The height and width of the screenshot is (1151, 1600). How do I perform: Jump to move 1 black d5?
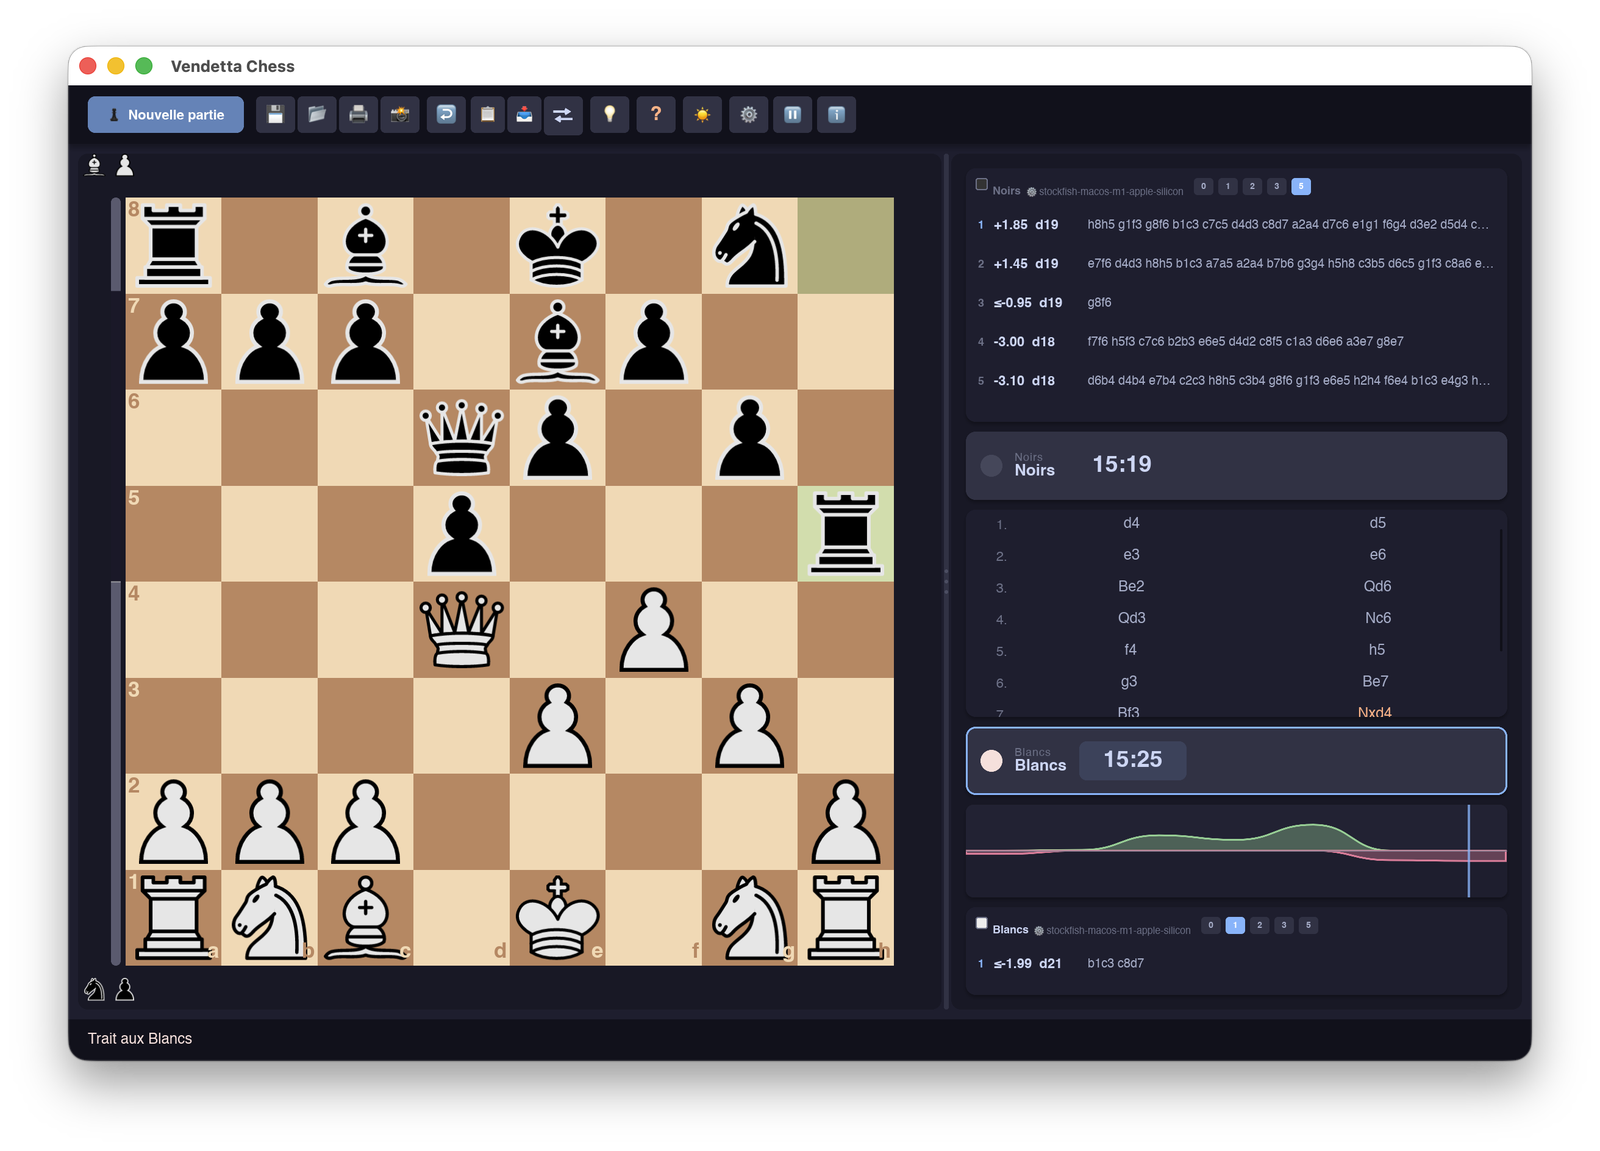1377,523
